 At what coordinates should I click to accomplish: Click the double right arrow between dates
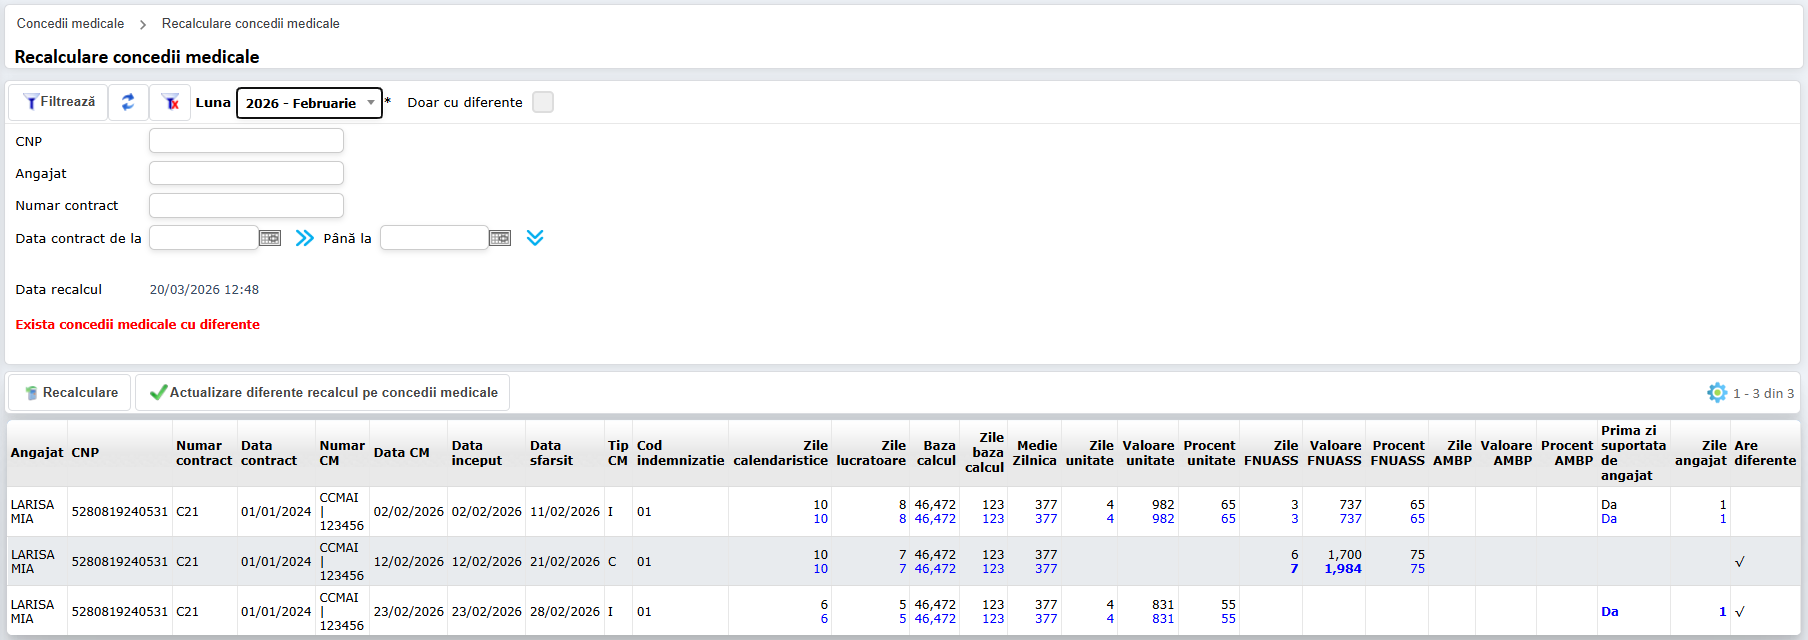[305, 238]
